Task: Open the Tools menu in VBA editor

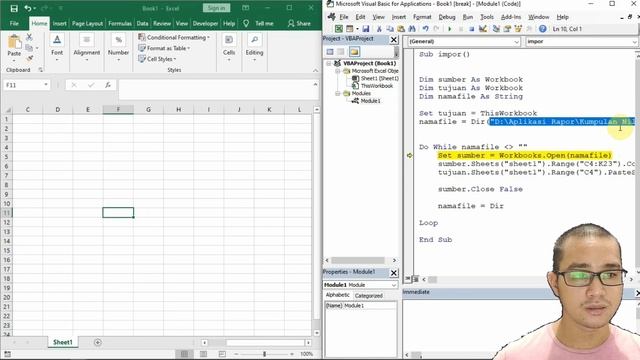Action: point(487,17)
